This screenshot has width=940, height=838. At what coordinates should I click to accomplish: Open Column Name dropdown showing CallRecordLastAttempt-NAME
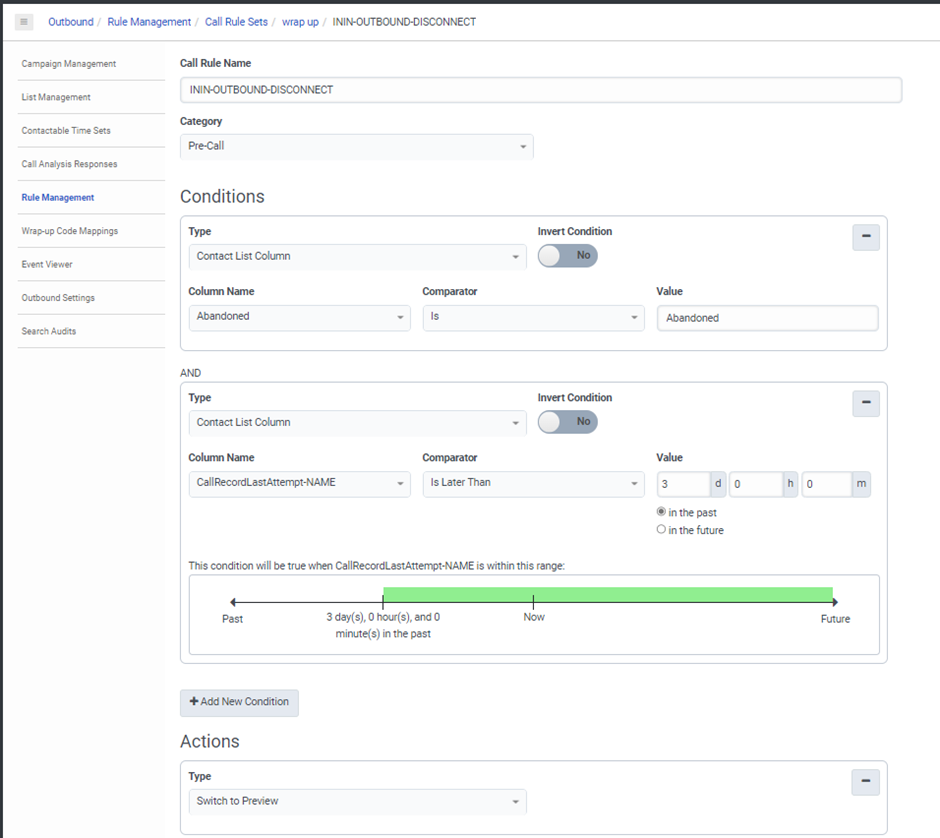point(299,483)
